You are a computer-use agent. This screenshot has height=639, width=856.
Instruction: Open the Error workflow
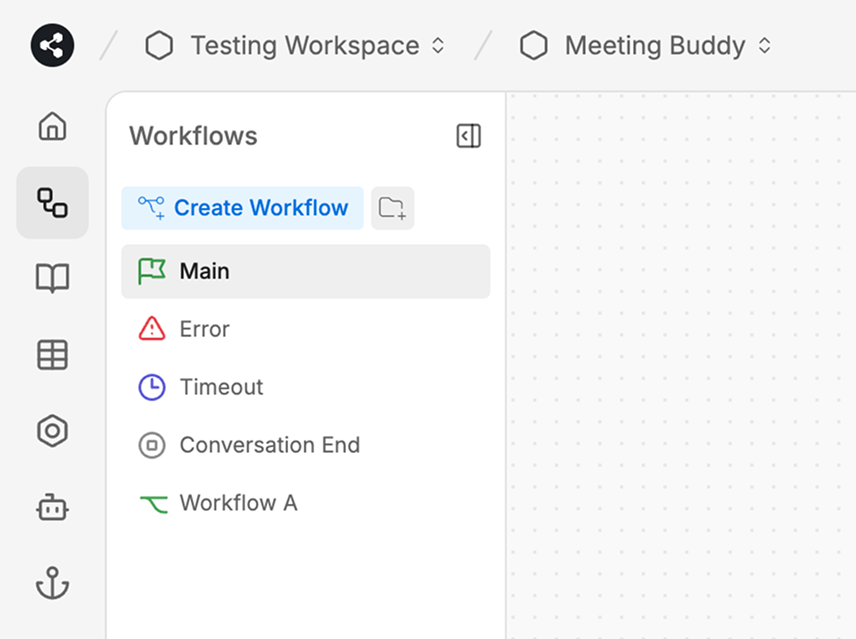[x=204, y=329]
